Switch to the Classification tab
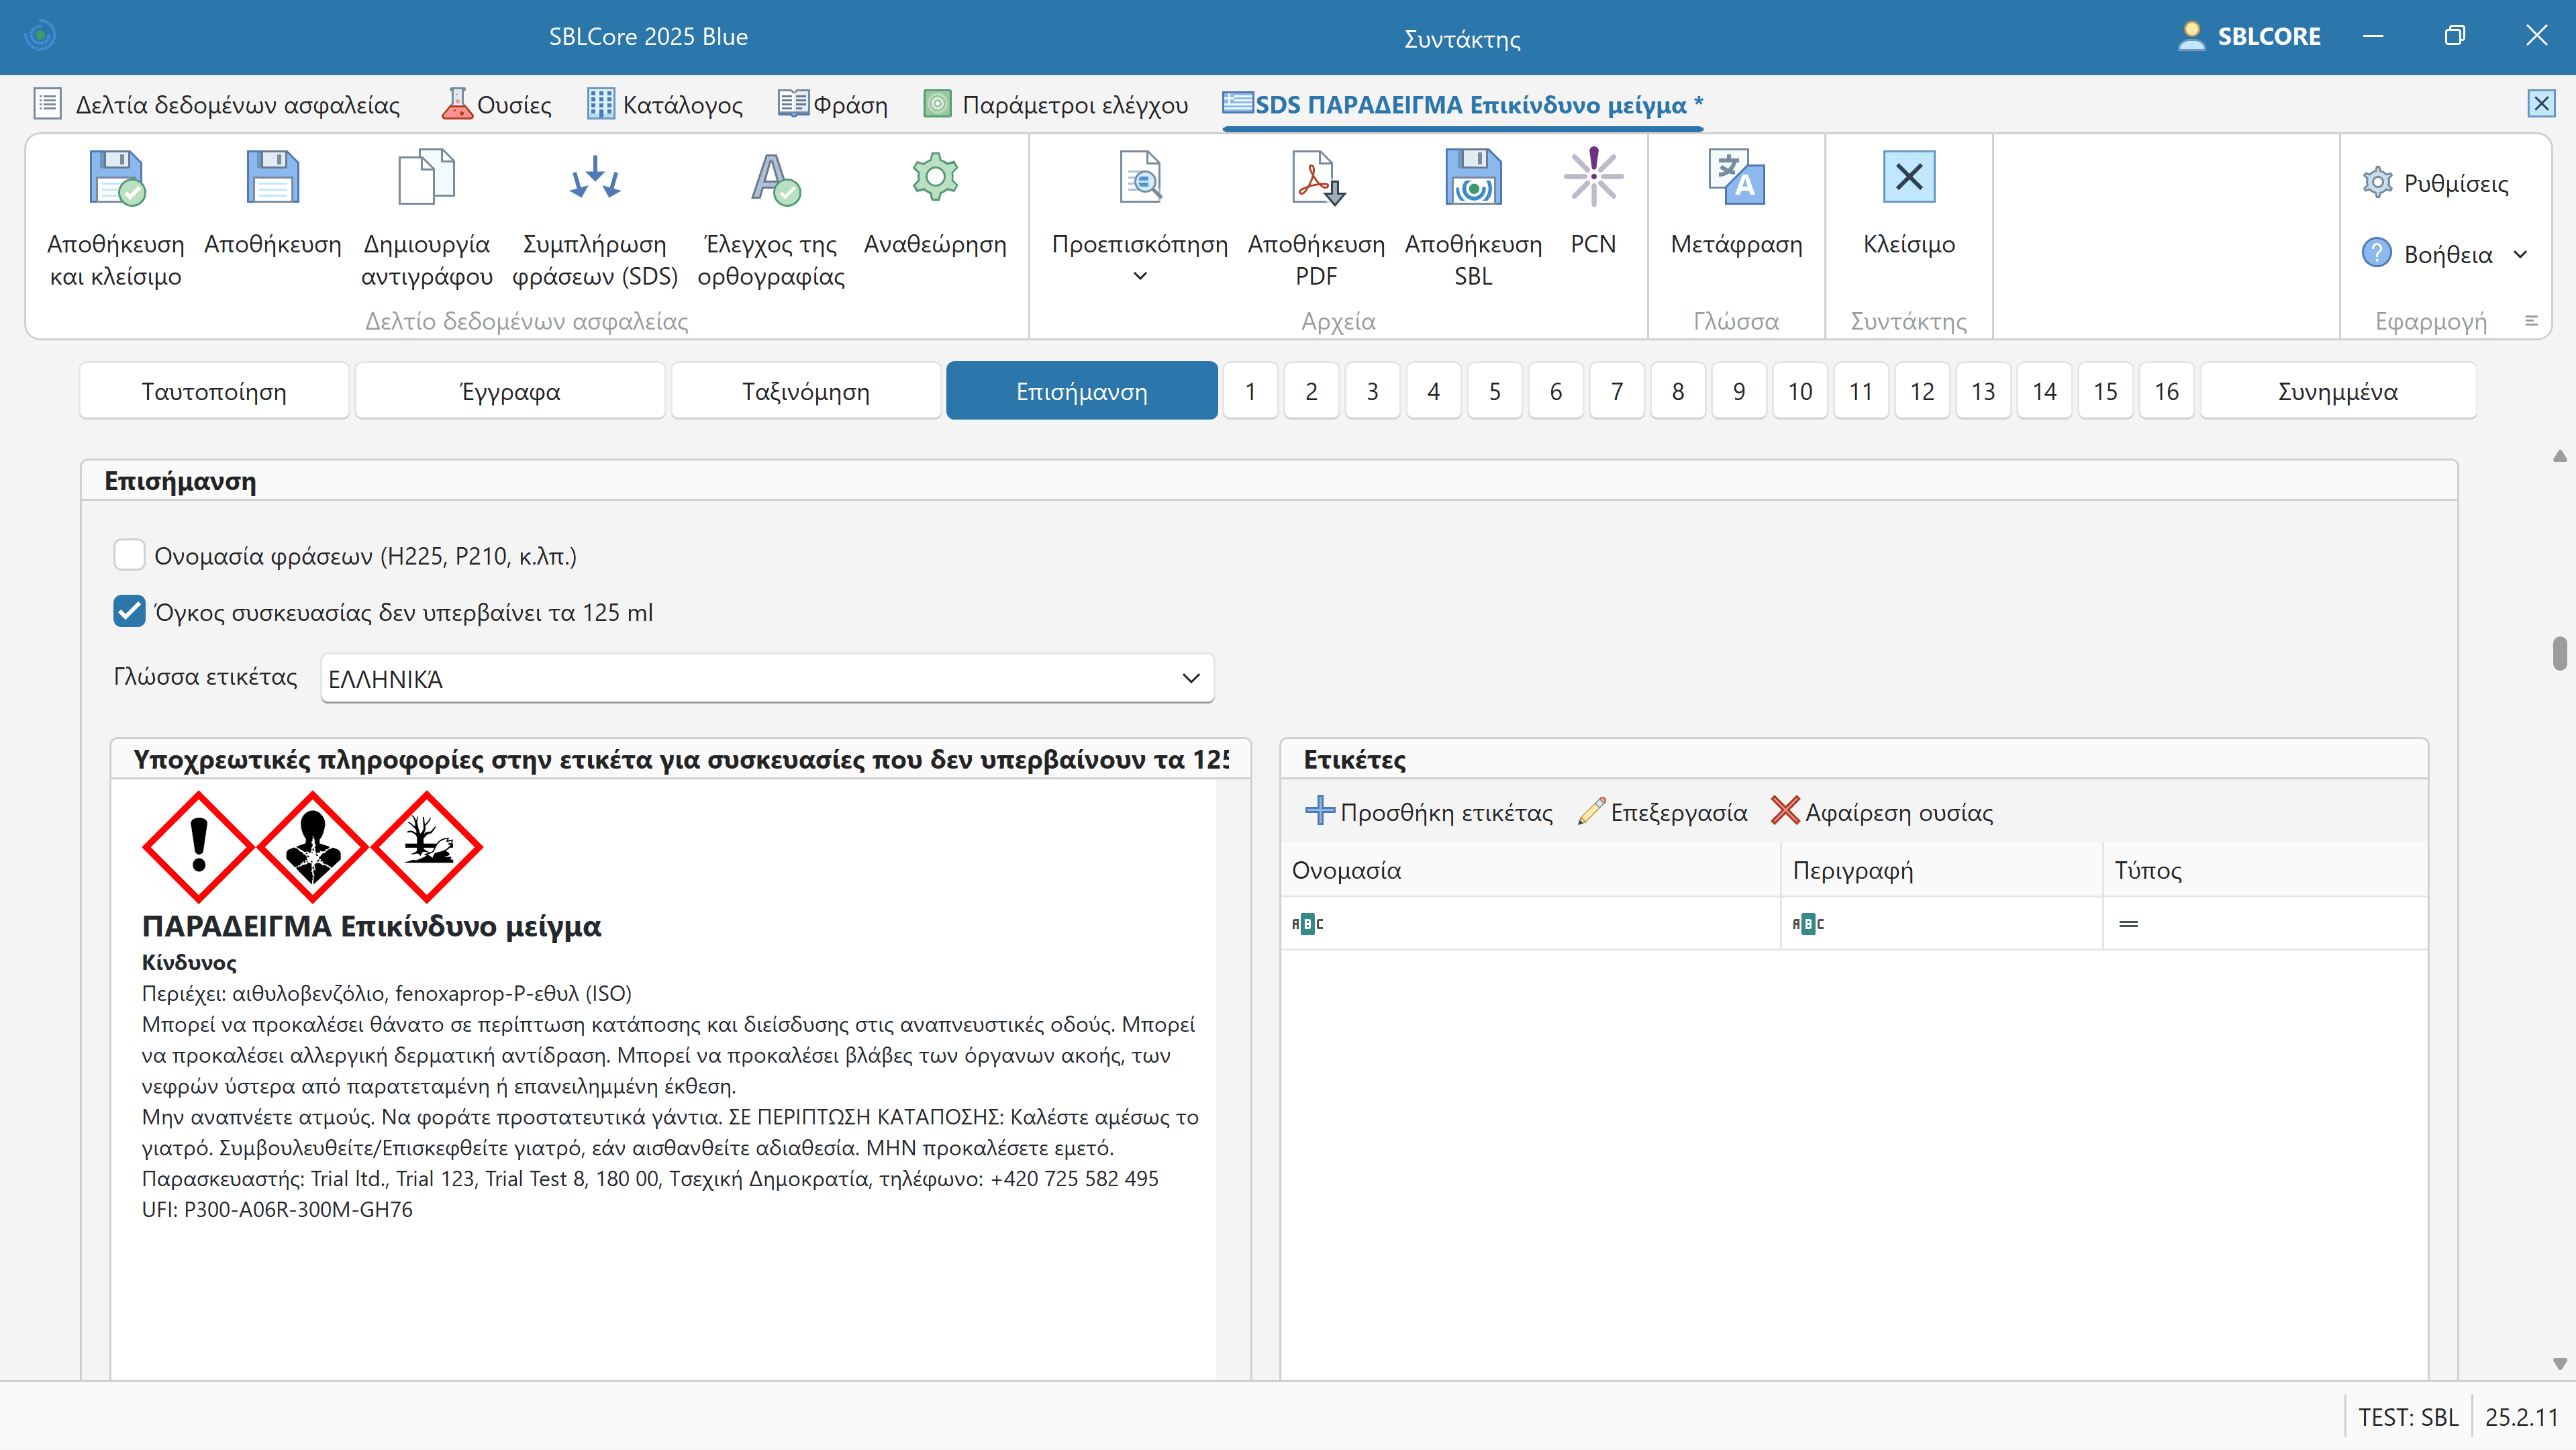Viewport: 2576px width, 1450px height. coord(805,391)
